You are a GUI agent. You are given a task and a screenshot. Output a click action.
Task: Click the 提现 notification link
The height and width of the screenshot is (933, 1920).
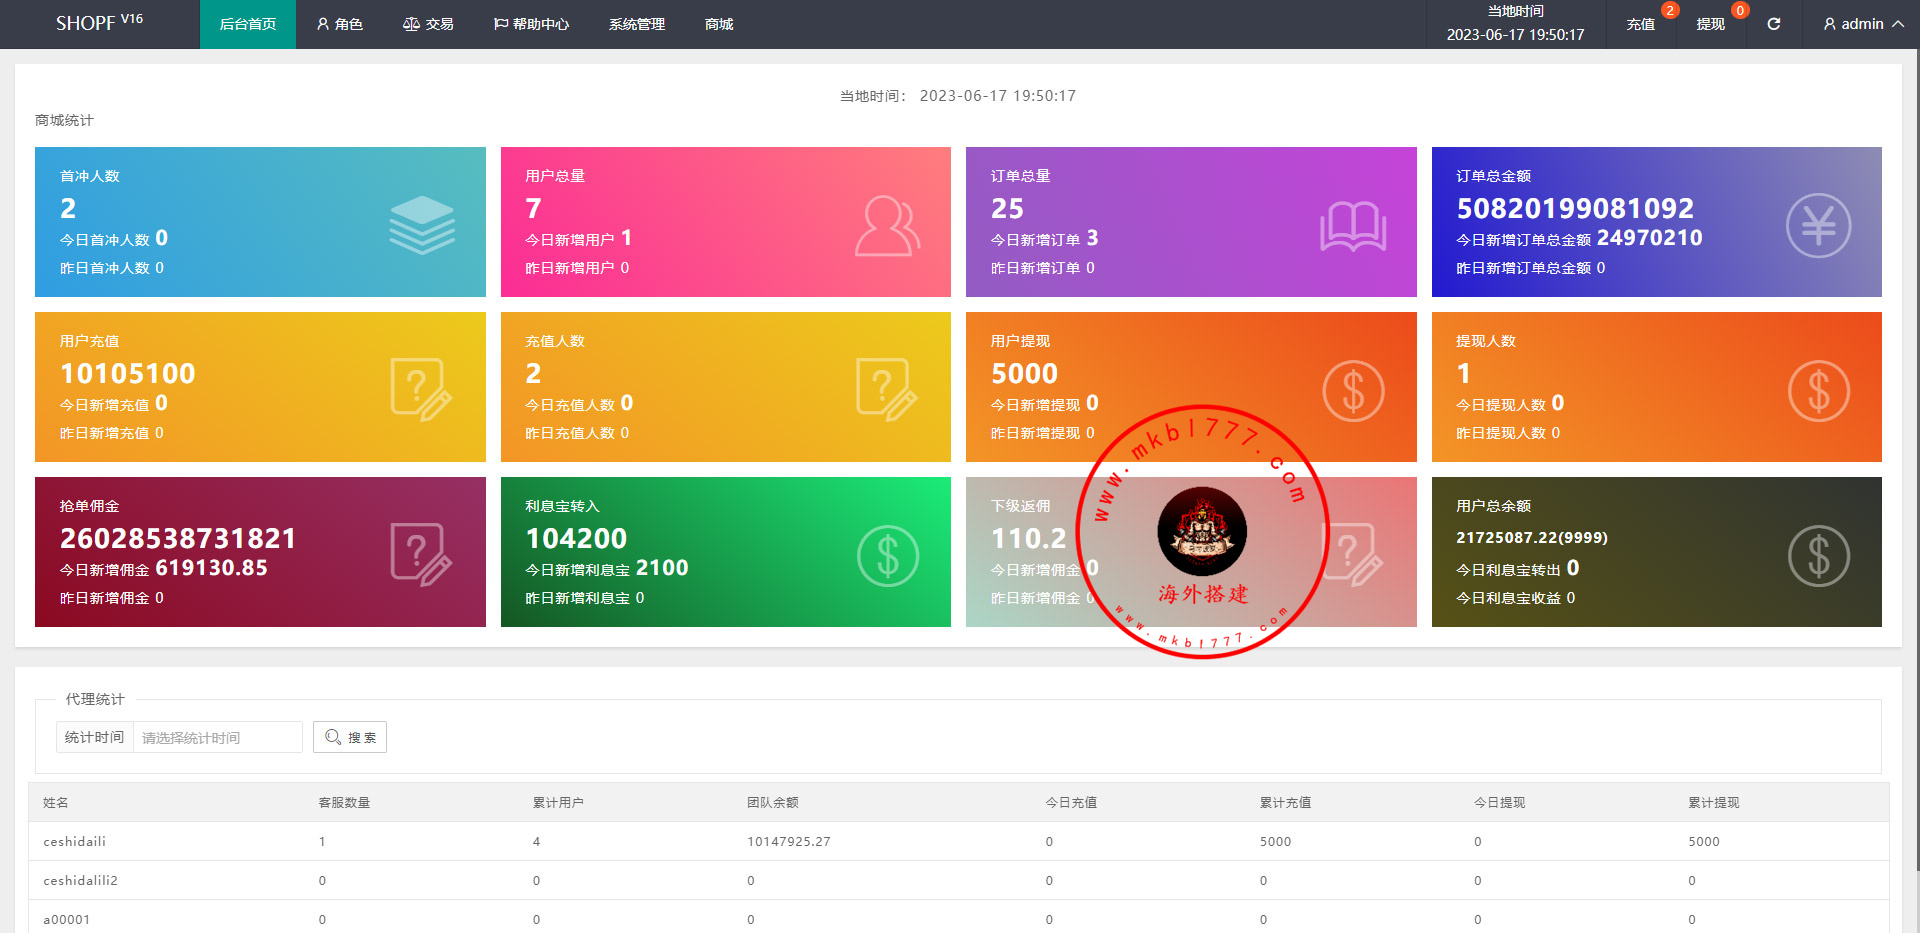pyautogui.click(x=1711, y=24)
